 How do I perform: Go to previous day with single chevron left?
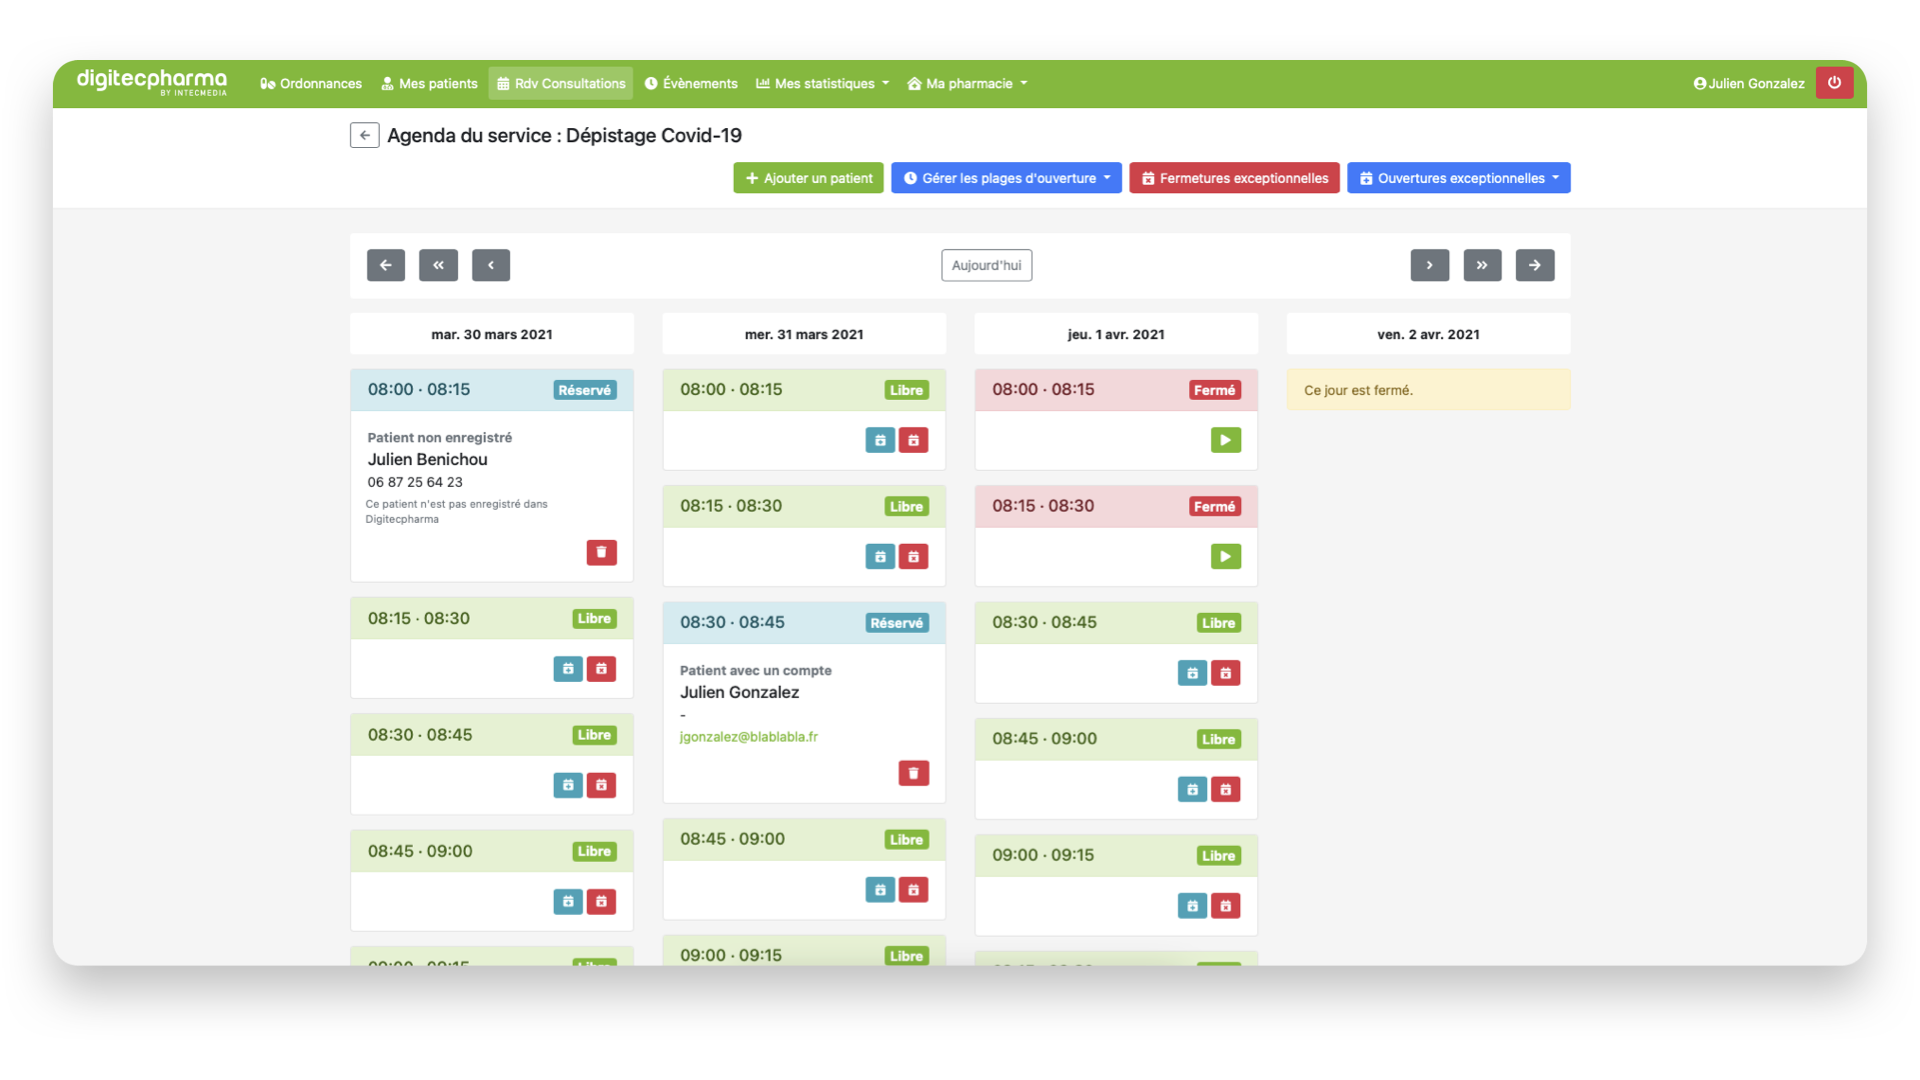coord(491,265)
